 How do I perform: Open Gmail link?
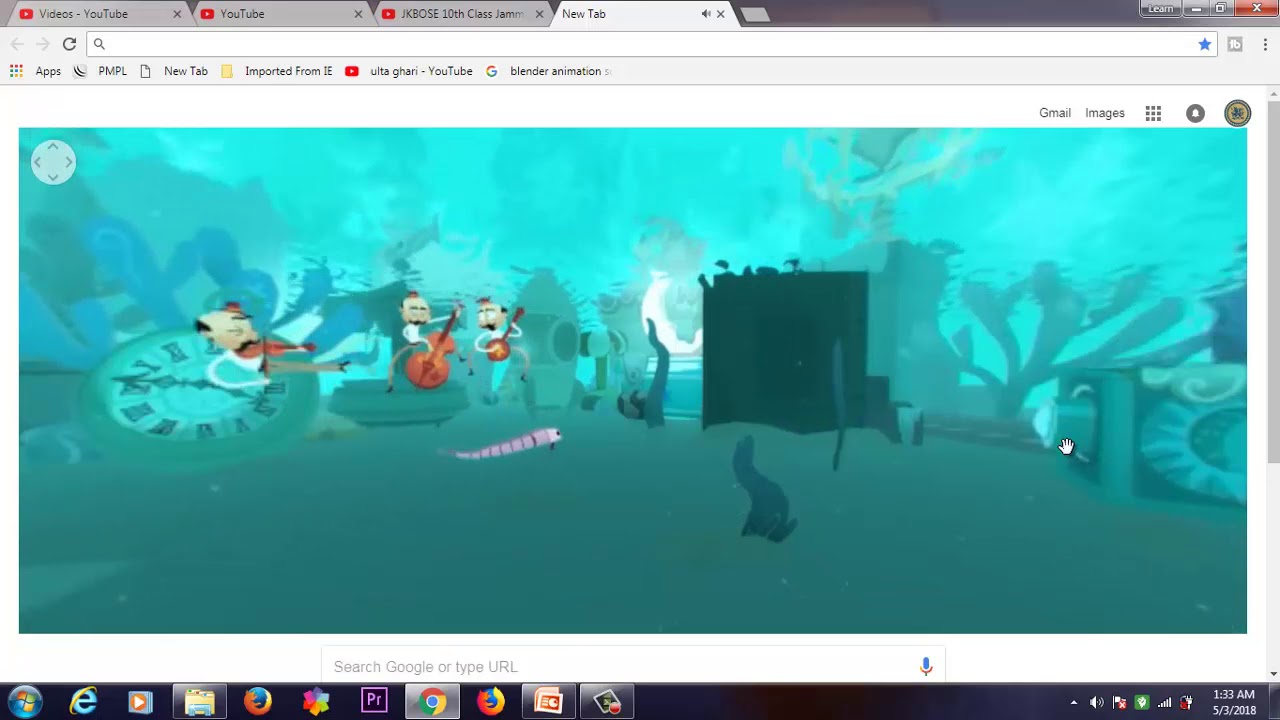pos(1055,113)
